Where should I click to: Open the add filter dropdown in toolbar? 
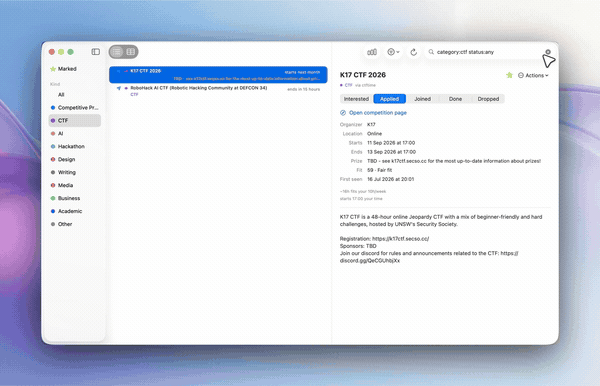(393, 52)
